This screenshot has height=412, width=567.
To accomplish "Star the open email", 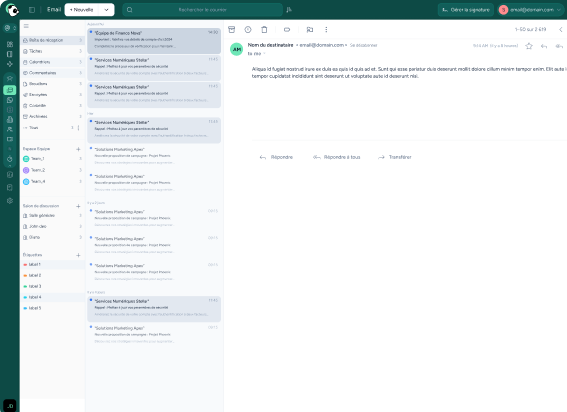I will coord(529,46).
